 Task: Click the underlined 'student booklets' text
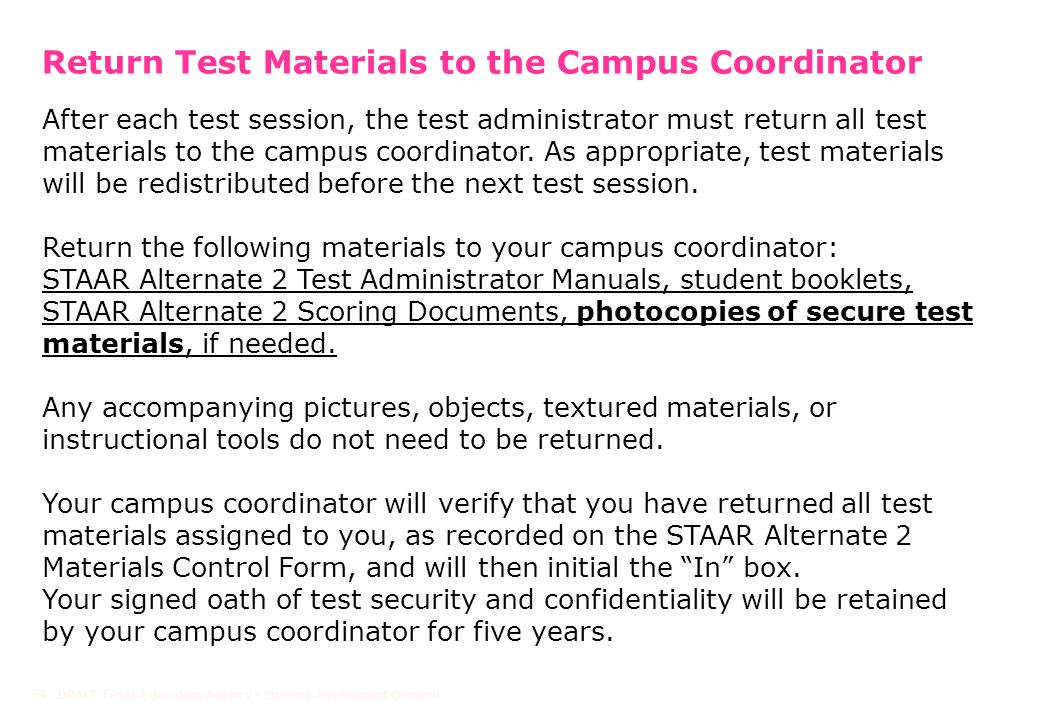[x=796, y=279]
